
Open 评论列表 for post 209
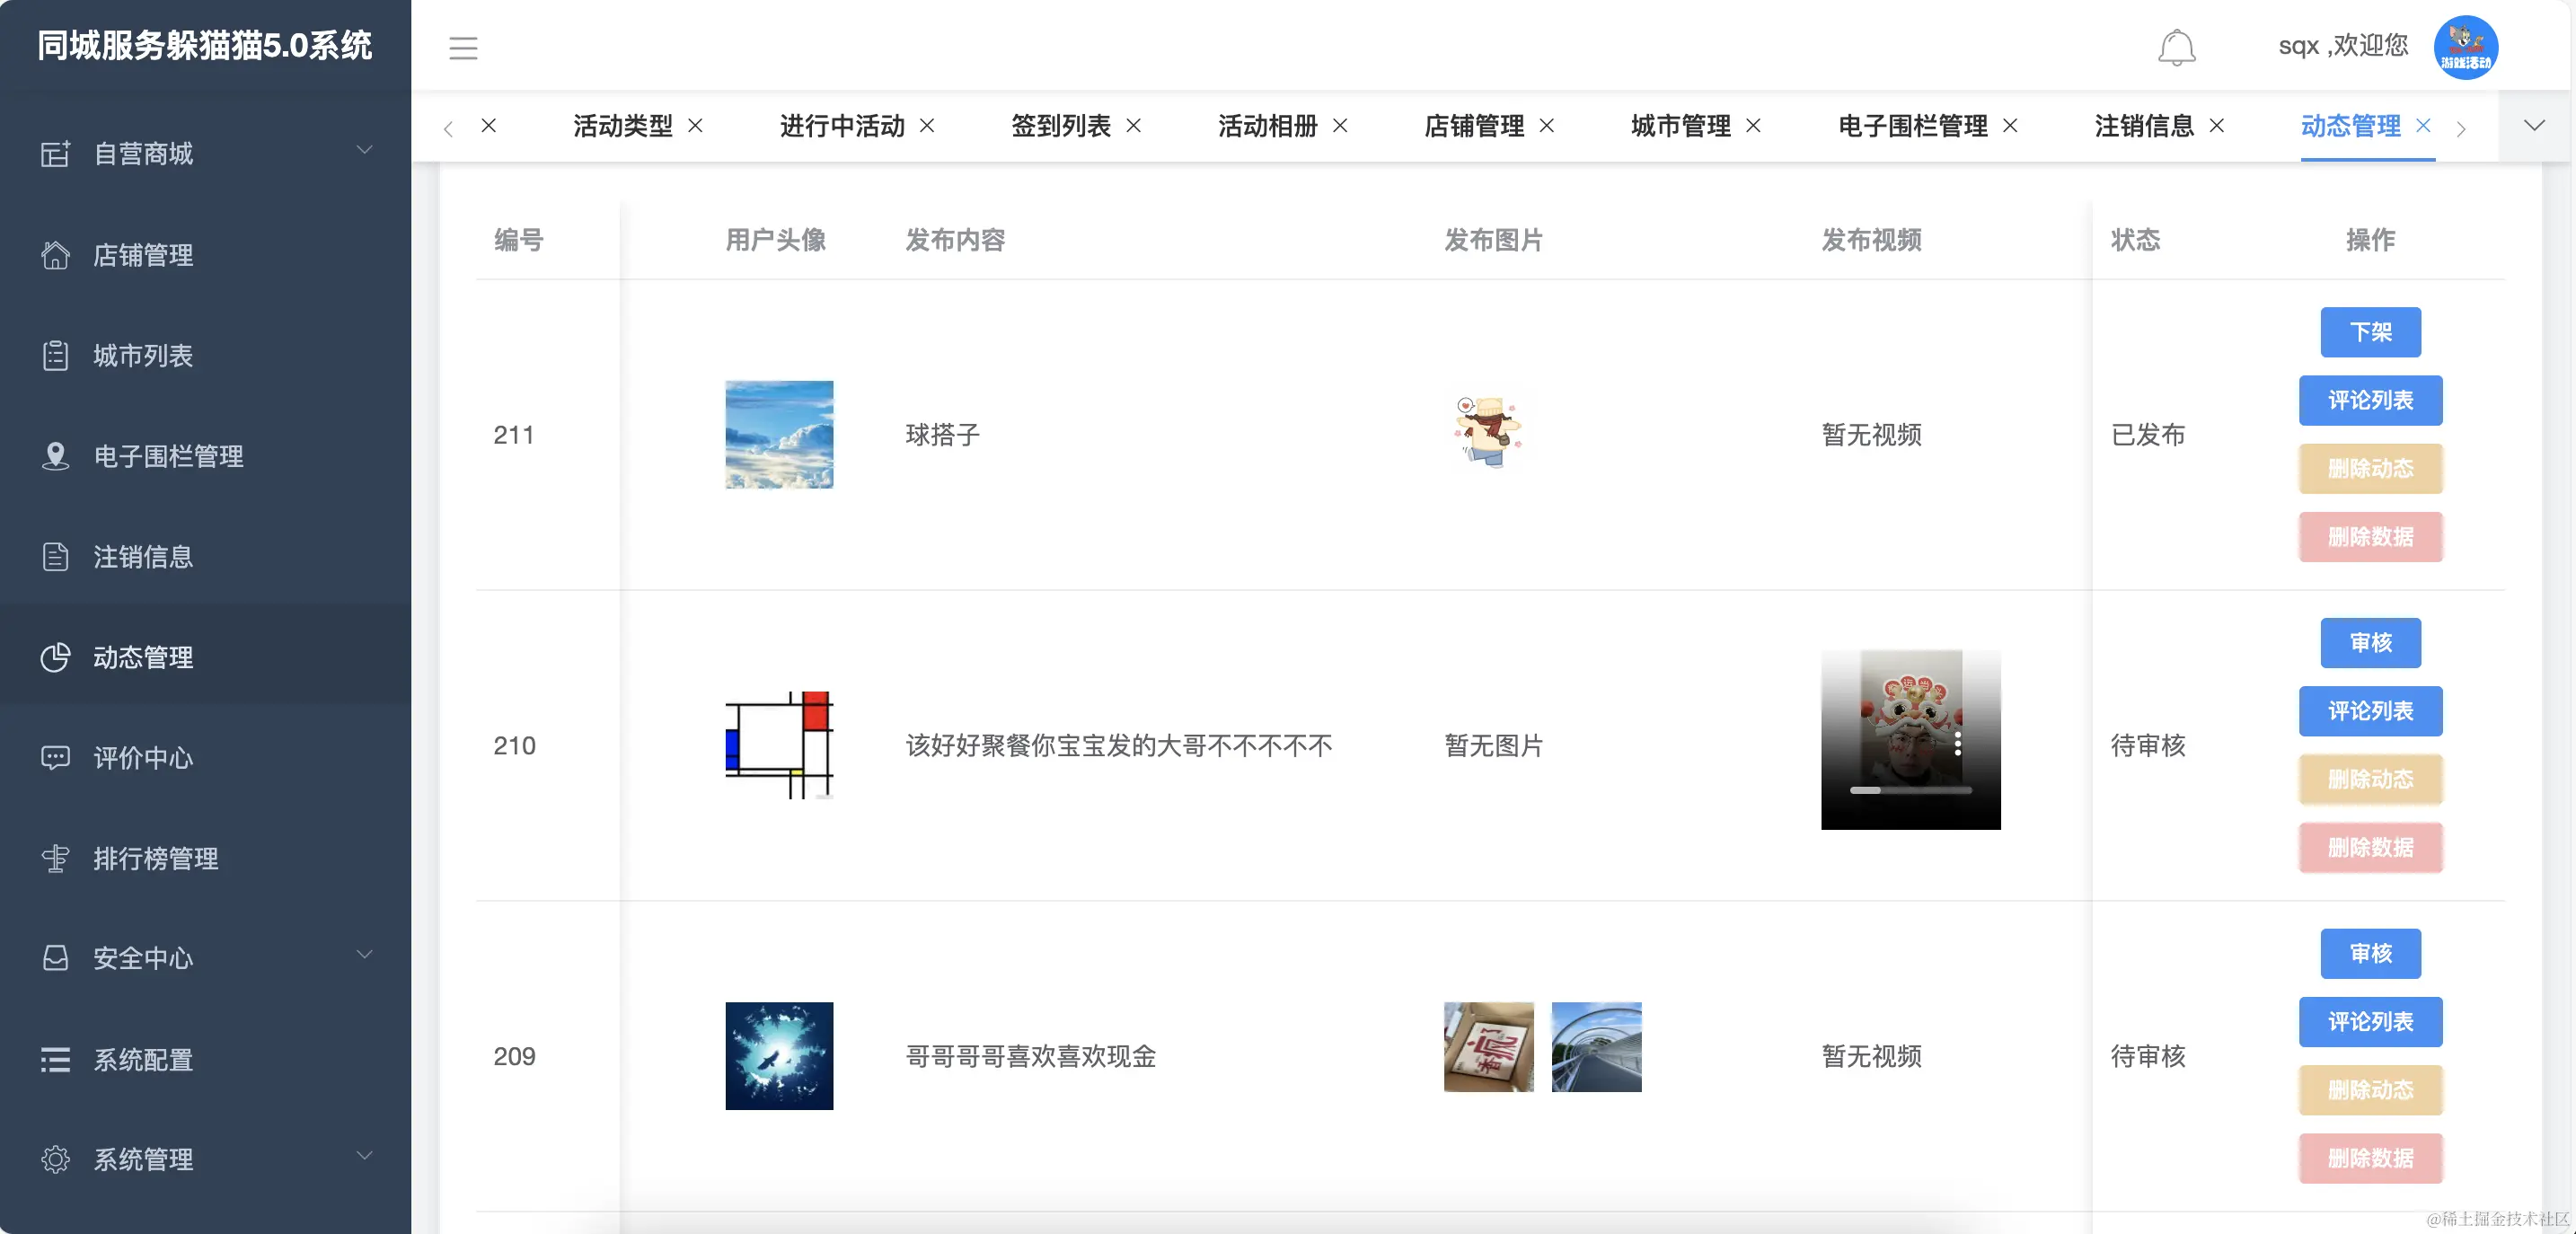[x=2371, y=1022]
